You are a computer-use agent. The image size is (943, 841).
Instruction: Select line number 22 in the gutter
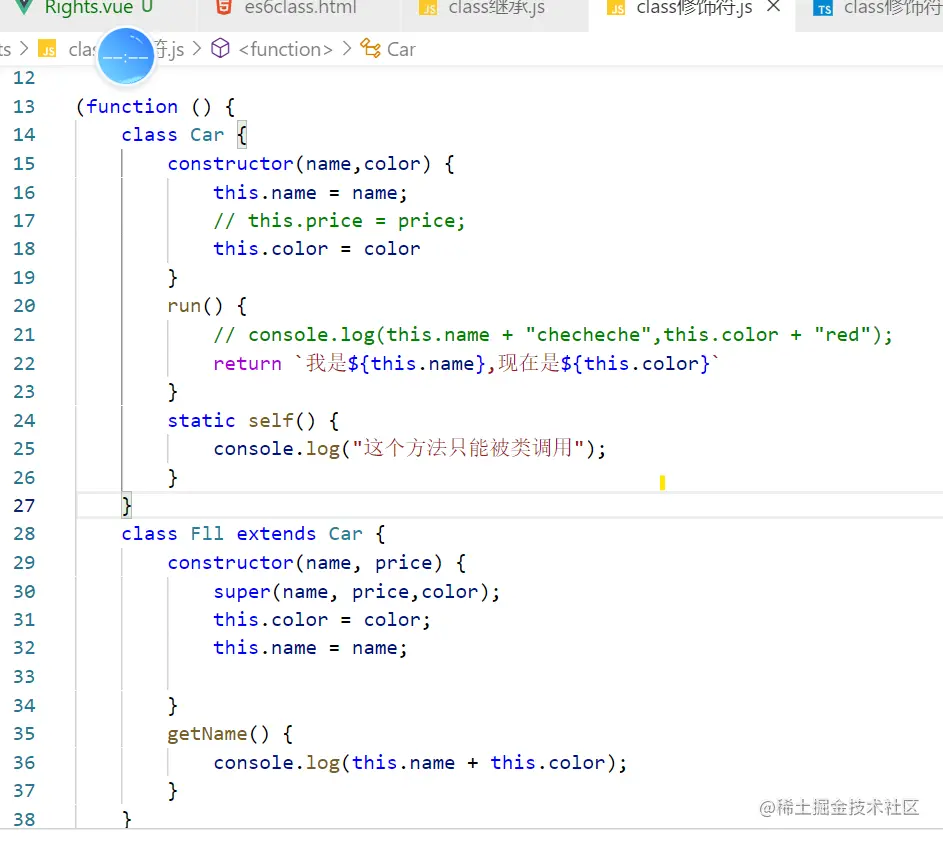point(25,362)
